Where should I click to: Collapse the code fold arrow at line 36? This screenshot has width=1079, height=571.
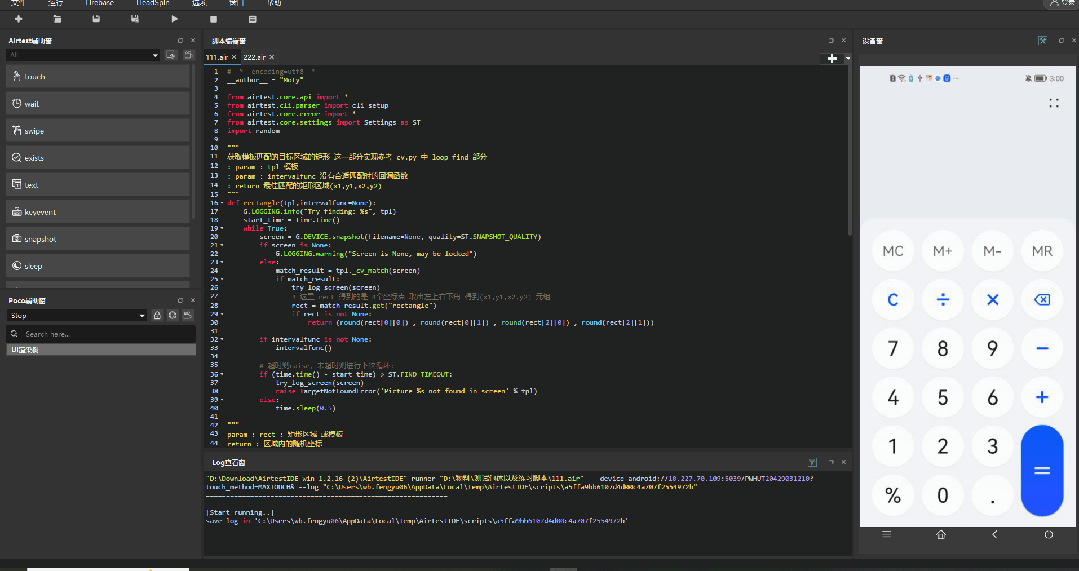pos(222,374)
